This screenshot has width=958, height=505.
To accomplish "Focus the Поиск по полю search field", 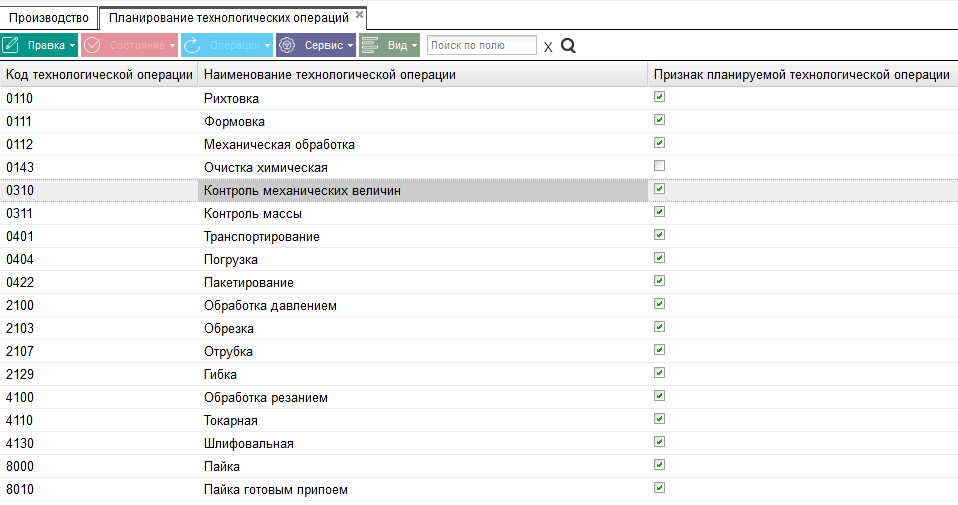I will tap(481, 45).
